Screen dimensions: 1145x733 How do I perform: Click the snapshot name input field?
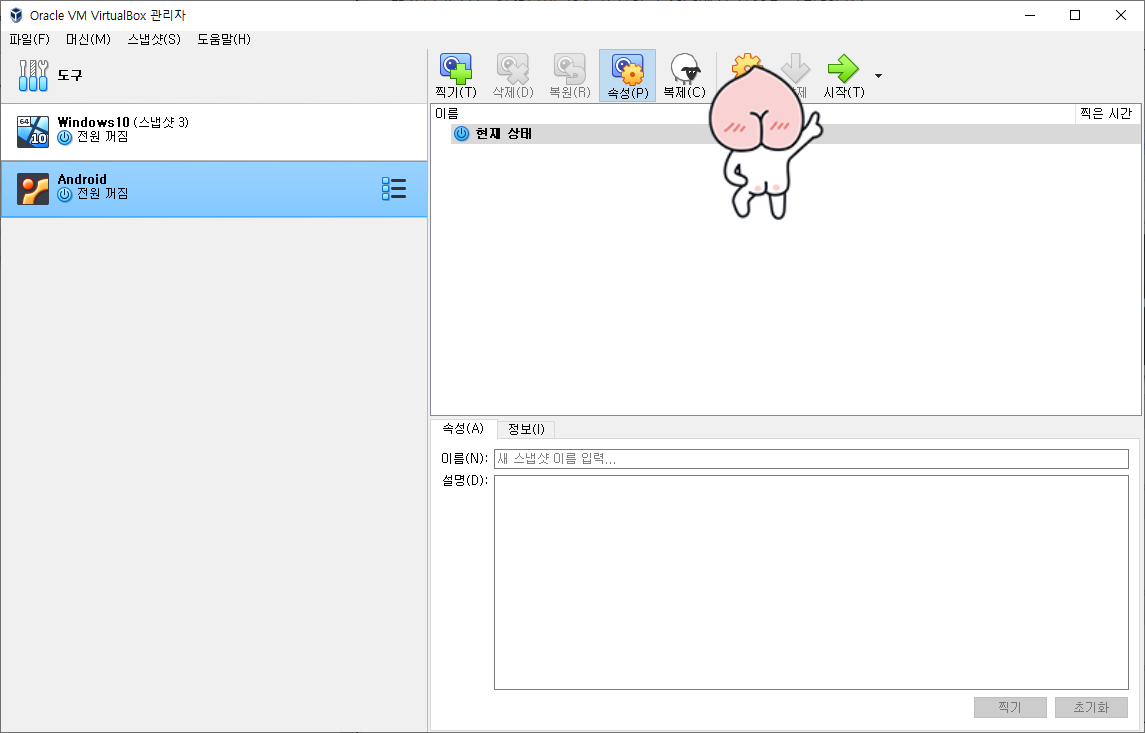(x=811, y=458)
